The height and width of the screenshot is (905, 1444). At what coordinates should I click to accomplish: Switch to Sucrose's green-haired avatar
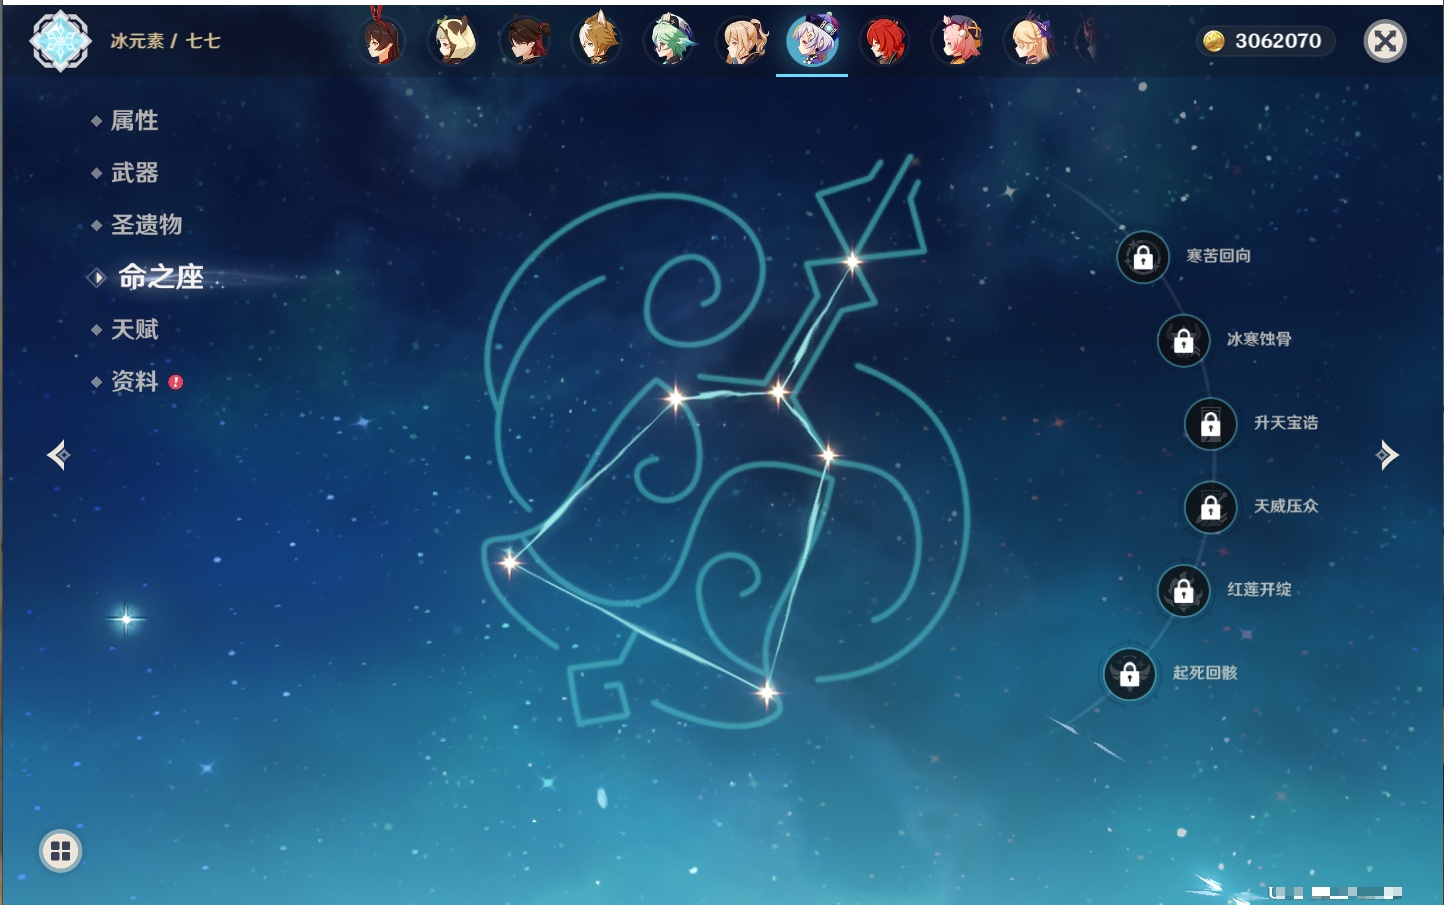pos(670,40)
